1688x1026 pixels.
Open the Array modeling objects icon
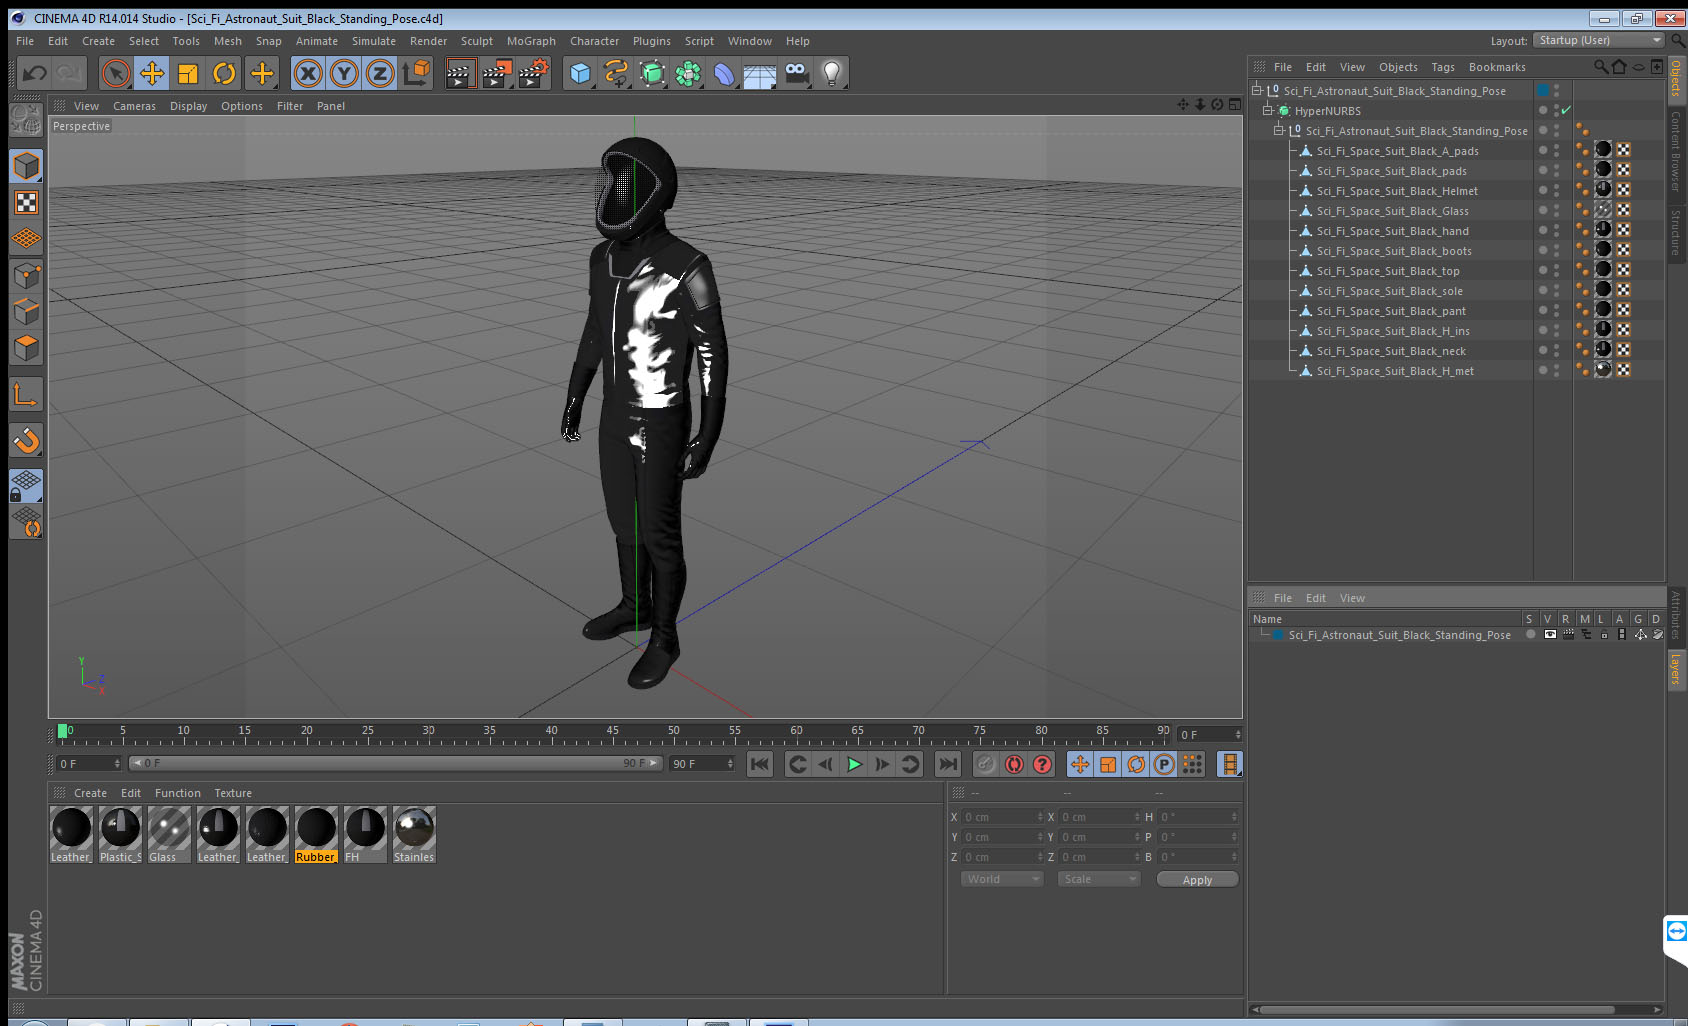tap(688, 73)
